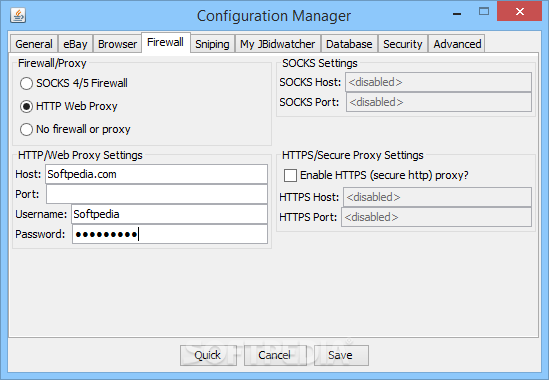549x380 pixels.
Task: Close the Configuration Manager window
Action: tap(519, 12)
